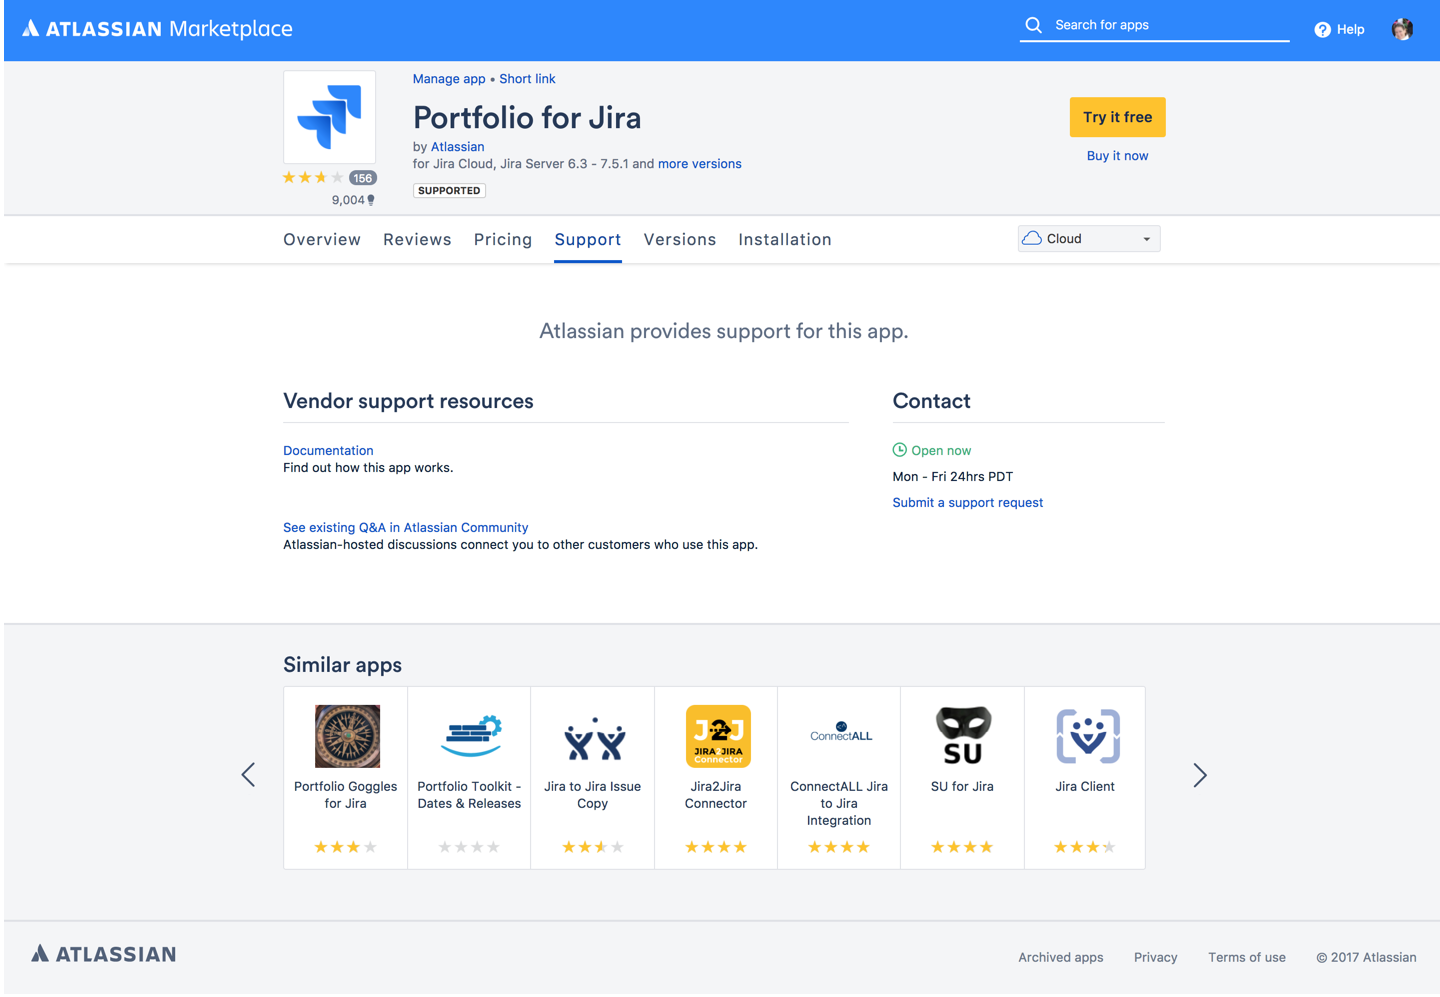This screenshot has height=997, width=1440.
Task: Click the Short link link
Action: click(527, 79)
